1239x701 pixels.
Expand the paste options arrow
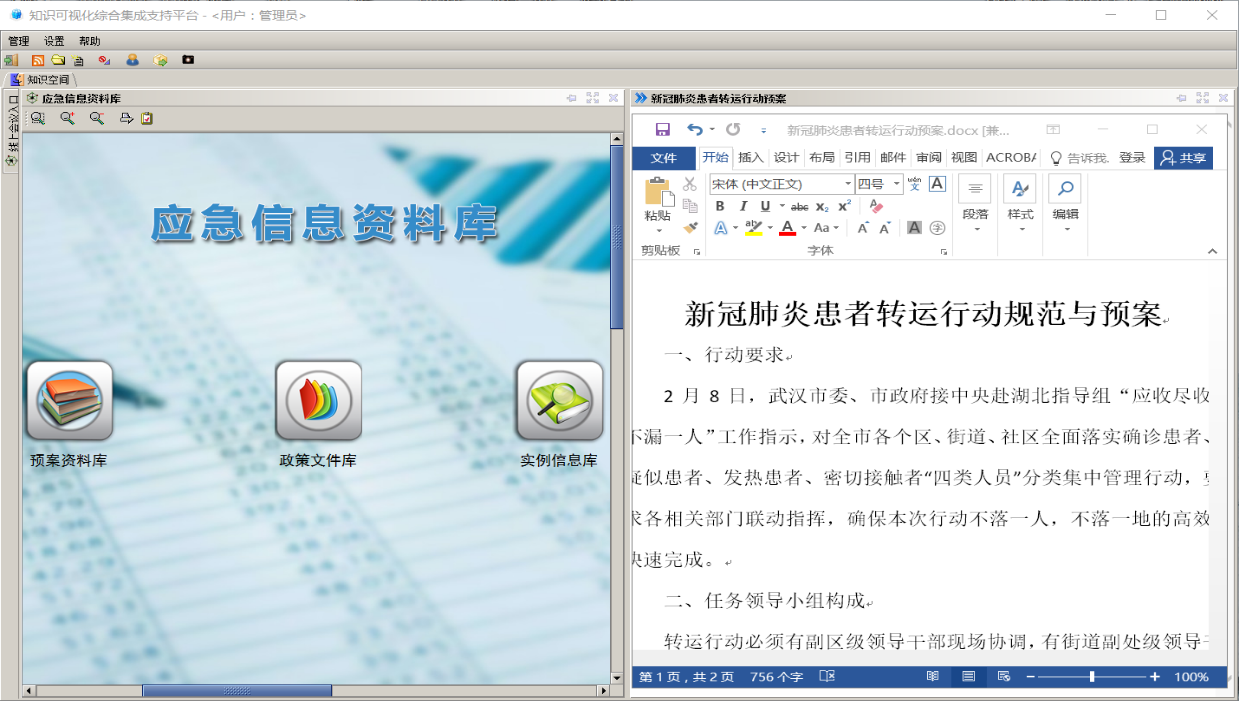tap(657, 229)
